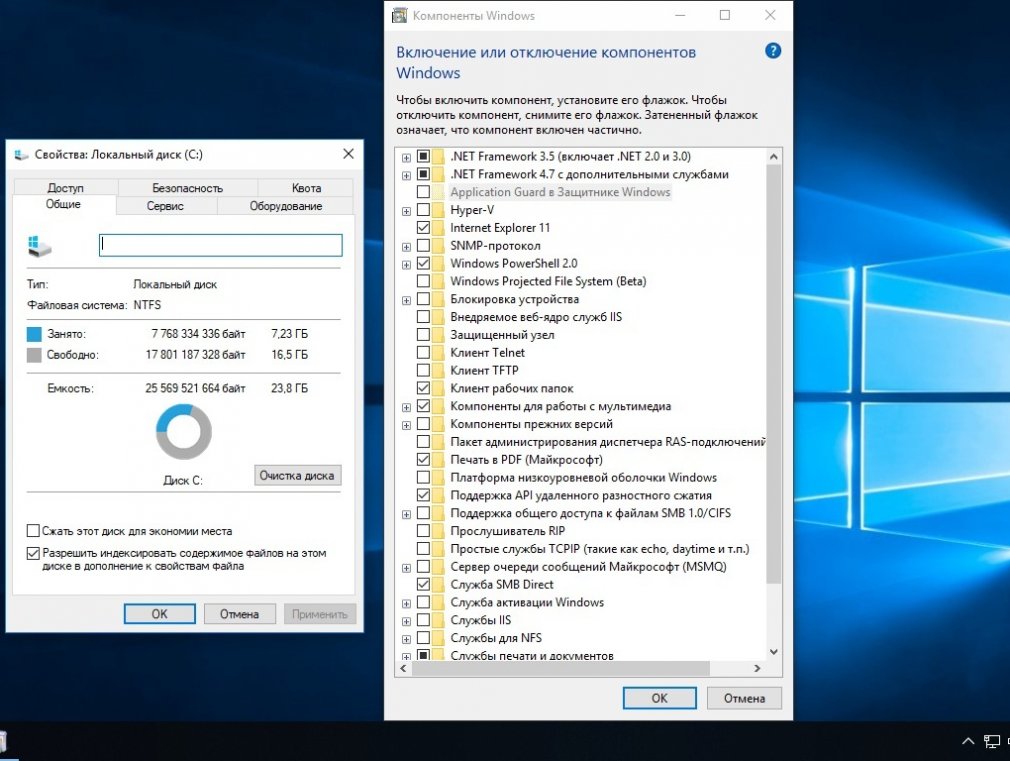Select Поддержка API удаленного разностного сжатия

(x=580, y=496)
